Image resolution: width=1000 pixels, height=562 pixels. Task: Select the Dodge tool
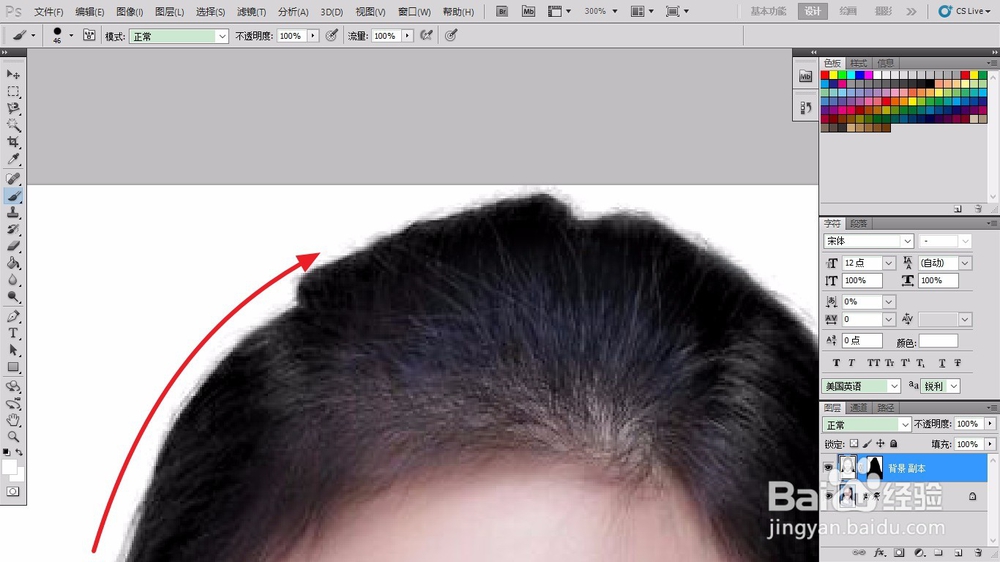point(13,297)
